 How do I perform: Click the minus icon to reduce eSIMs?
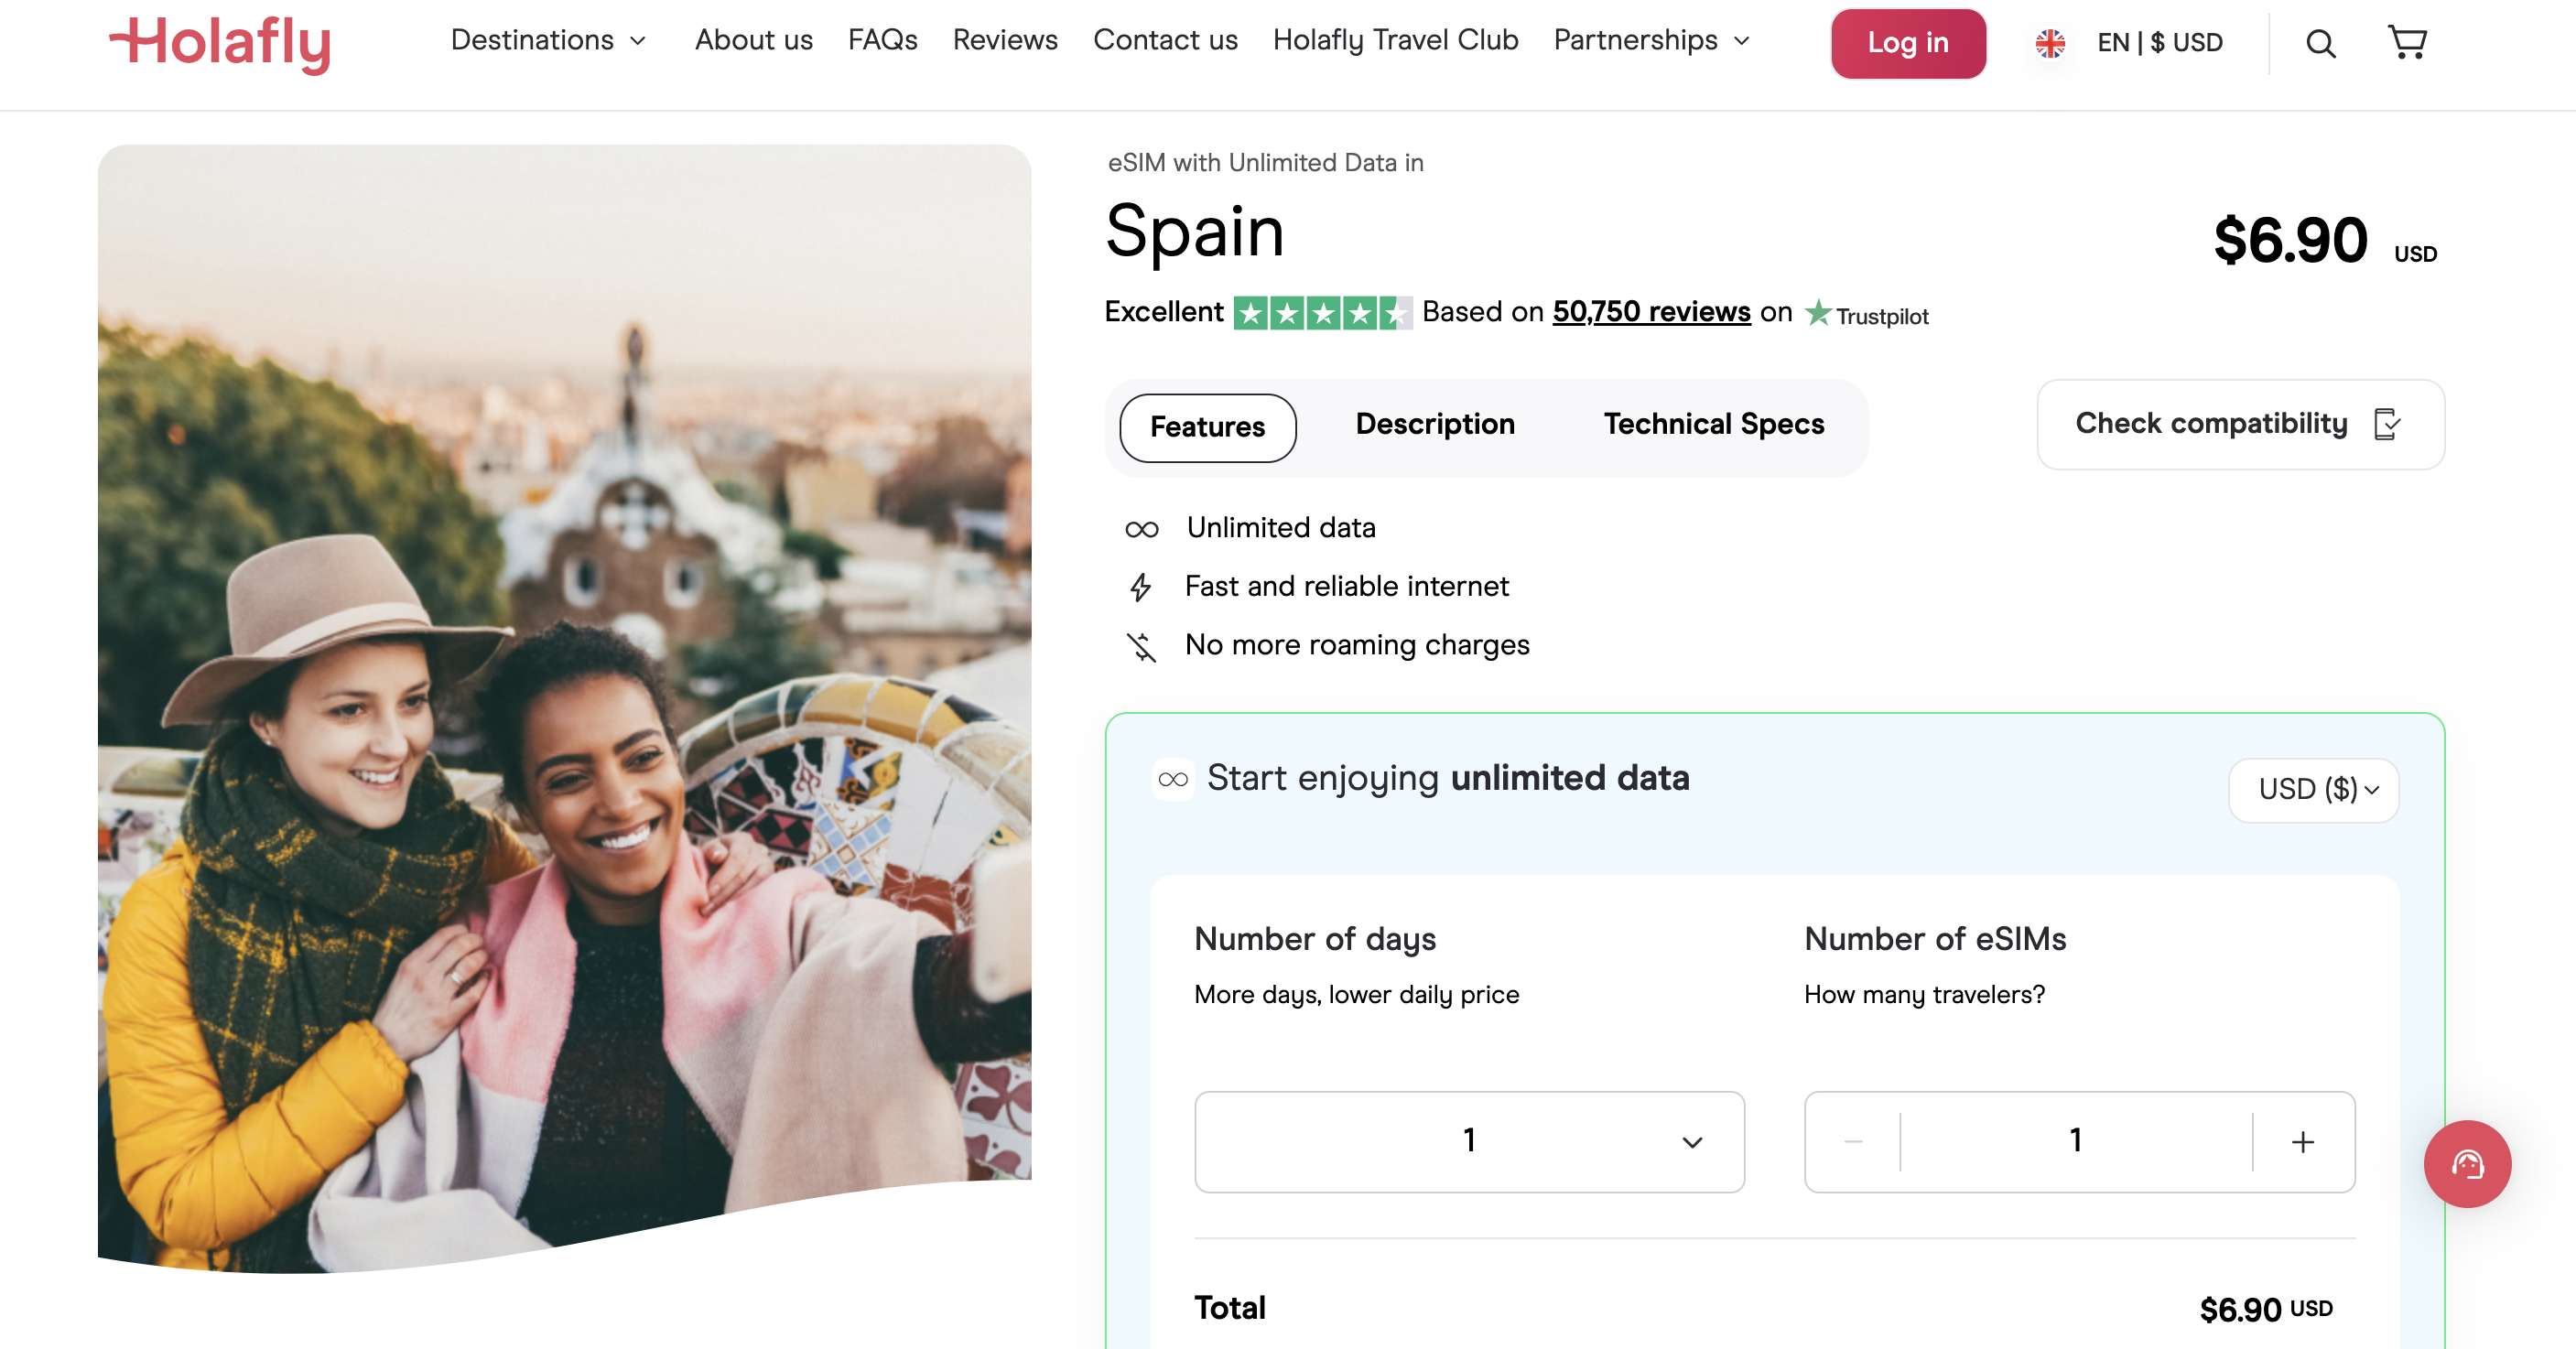[x=1853, y=1142]
